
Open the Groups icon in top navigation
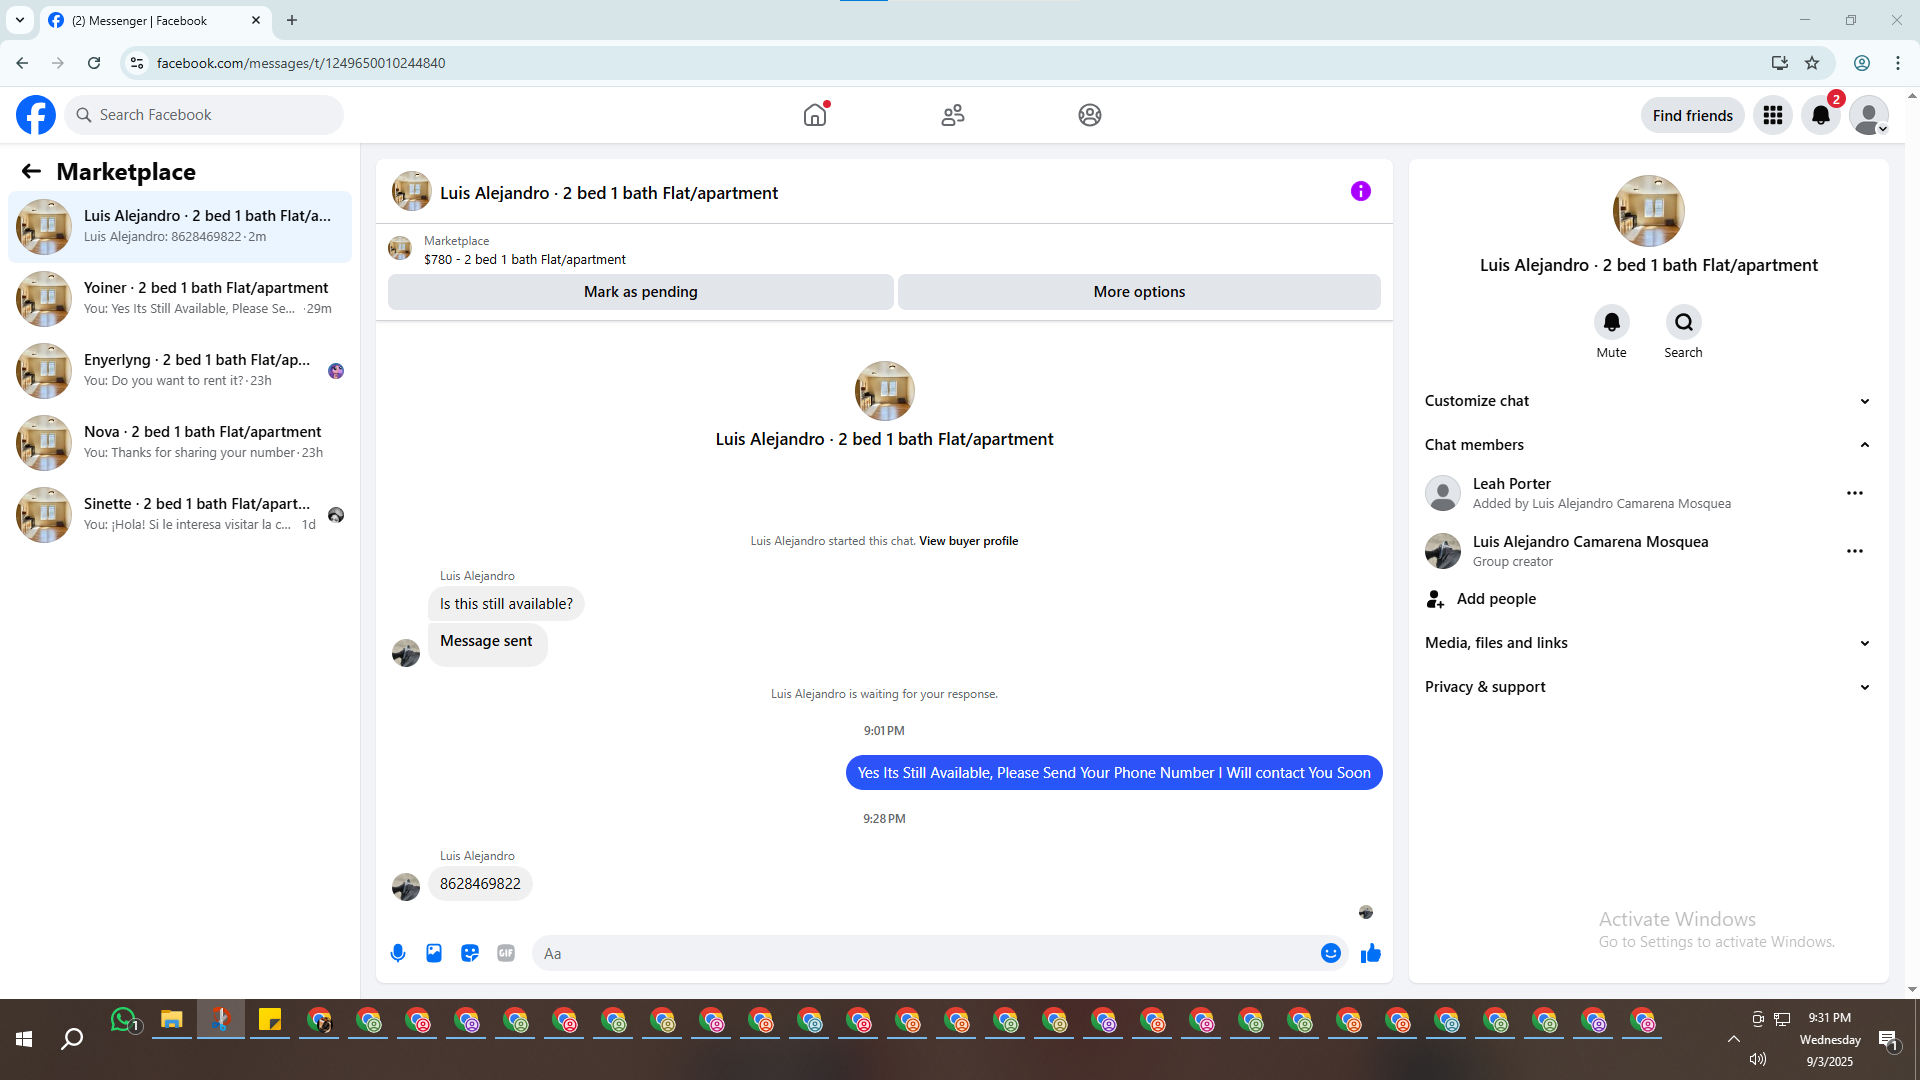click(1090, 115)
